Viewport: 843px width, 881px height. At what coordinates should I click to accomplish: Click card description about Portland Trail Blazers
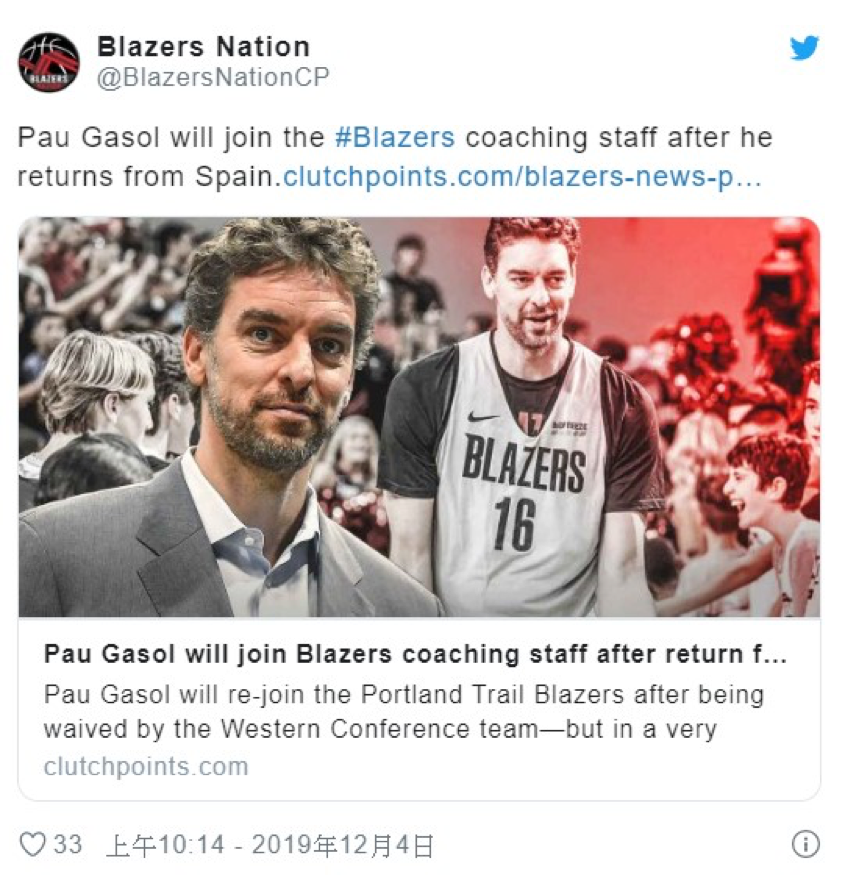pyautogui.click(x=404, y=712)
